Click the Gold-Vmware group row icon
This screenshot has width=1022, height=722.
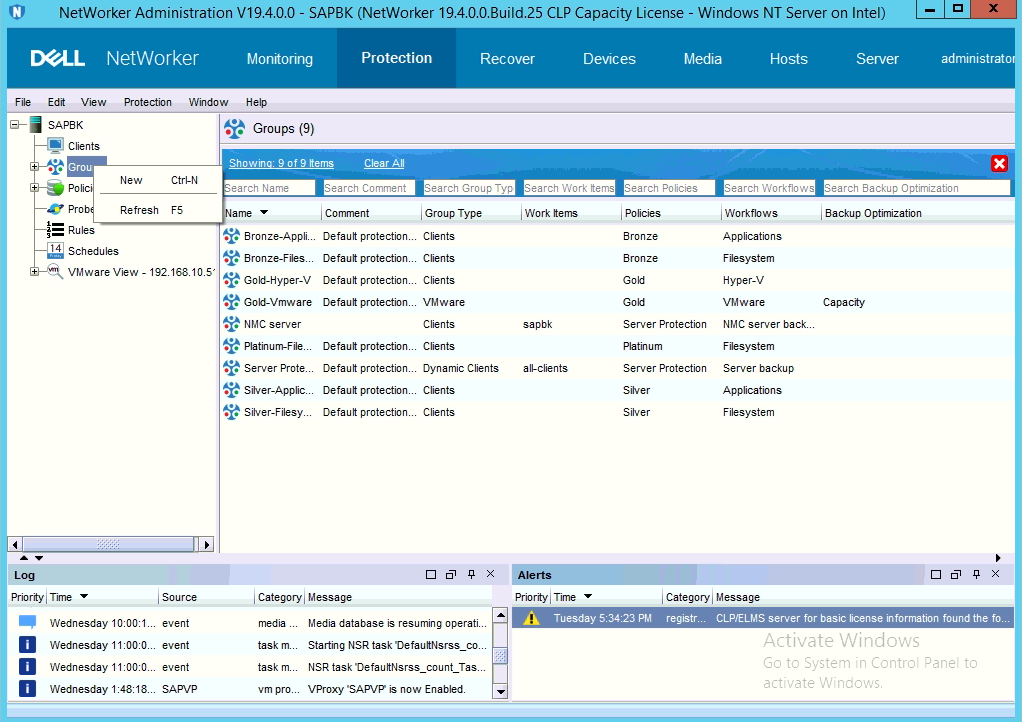tap(232, 302)
